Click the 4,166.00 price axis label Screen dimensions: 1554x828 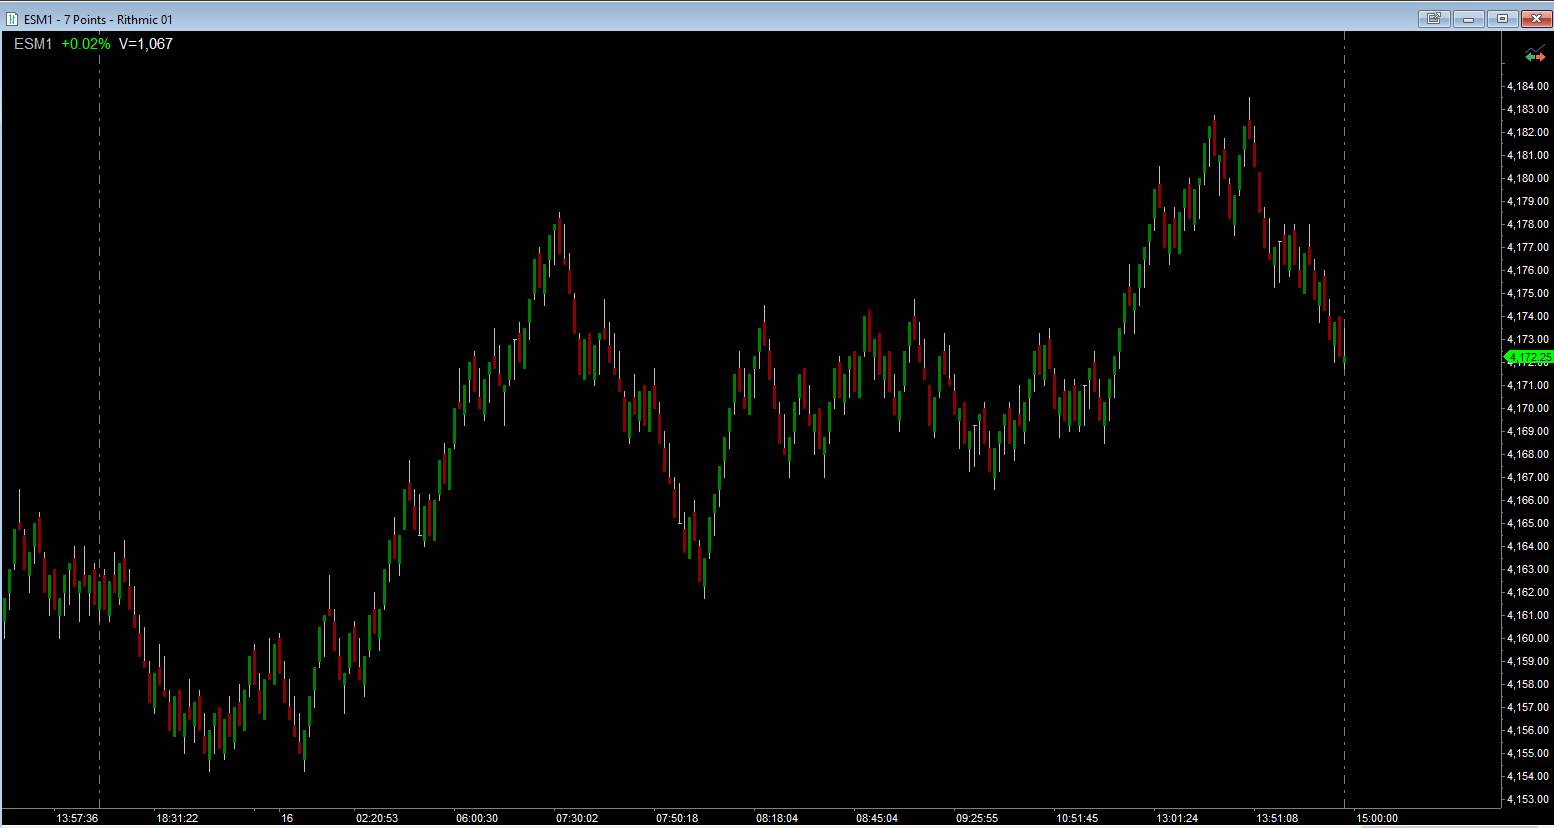coord(1528,500)
